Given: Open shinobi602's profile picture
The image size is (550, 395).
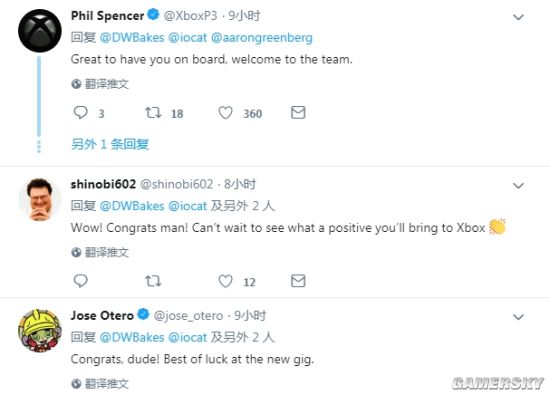Looking at the screenshot, I should (x=40, y=199).
